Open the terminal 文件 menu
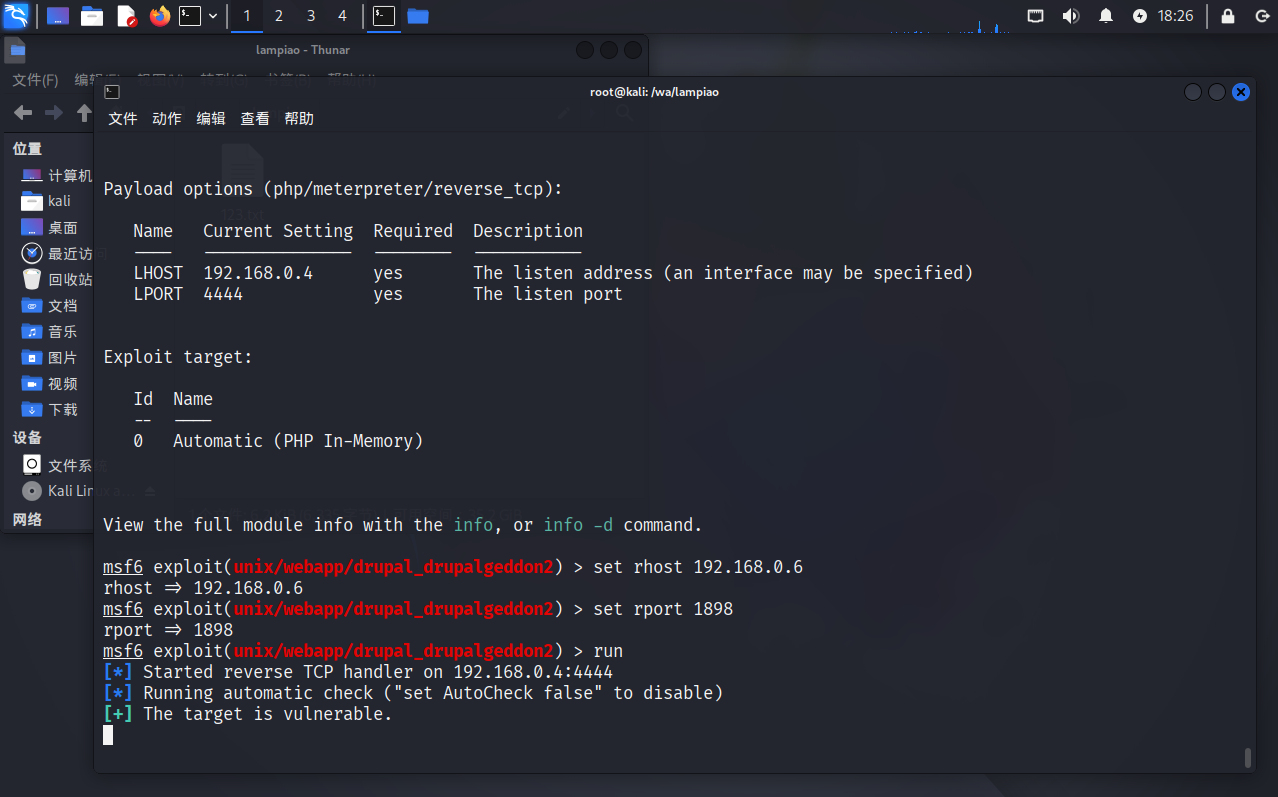Screen dimensions: 1278x797 pos(123,118)
